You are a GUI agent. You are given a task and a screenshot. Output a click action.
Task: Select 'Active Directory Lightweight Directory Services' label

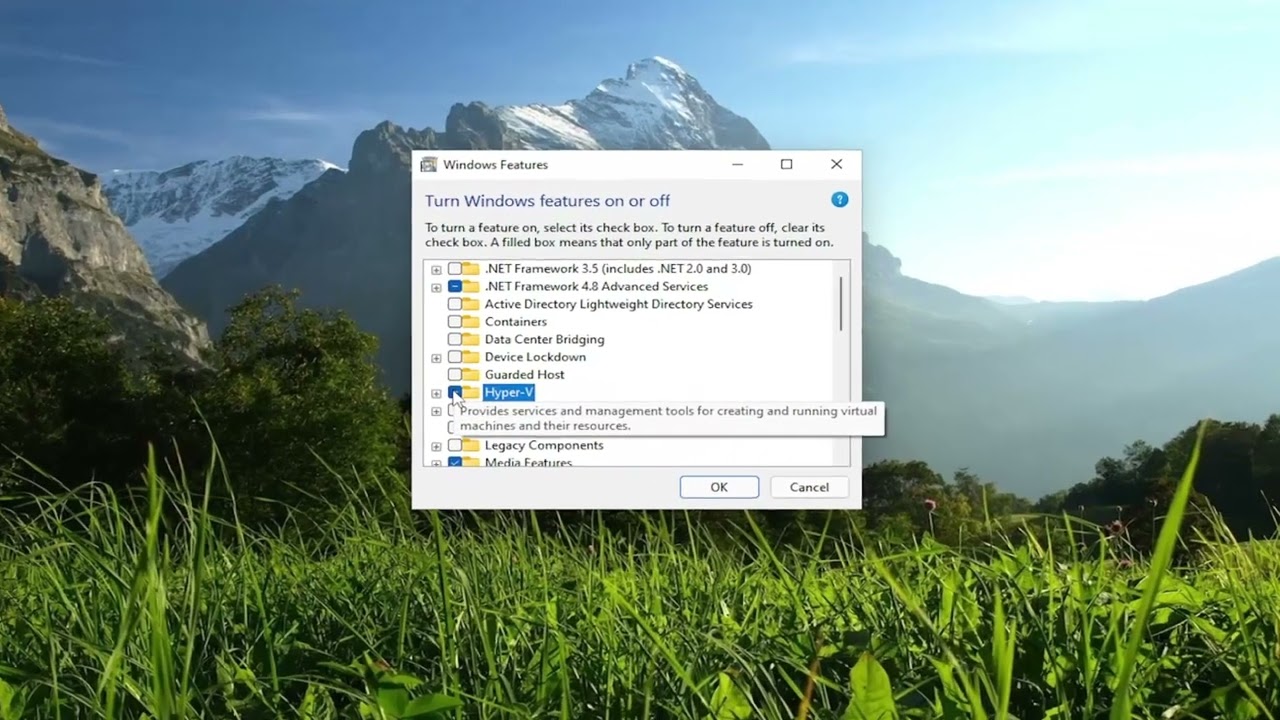pyautogui.click(x=618, y=304)
